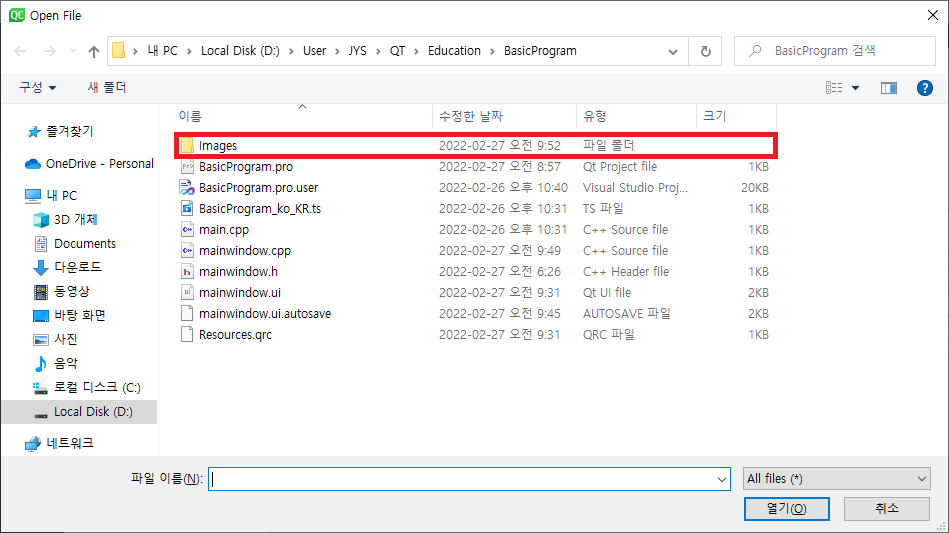Go back to the previous folder
This screenshot has width=949, height=533.
point(20,51)
